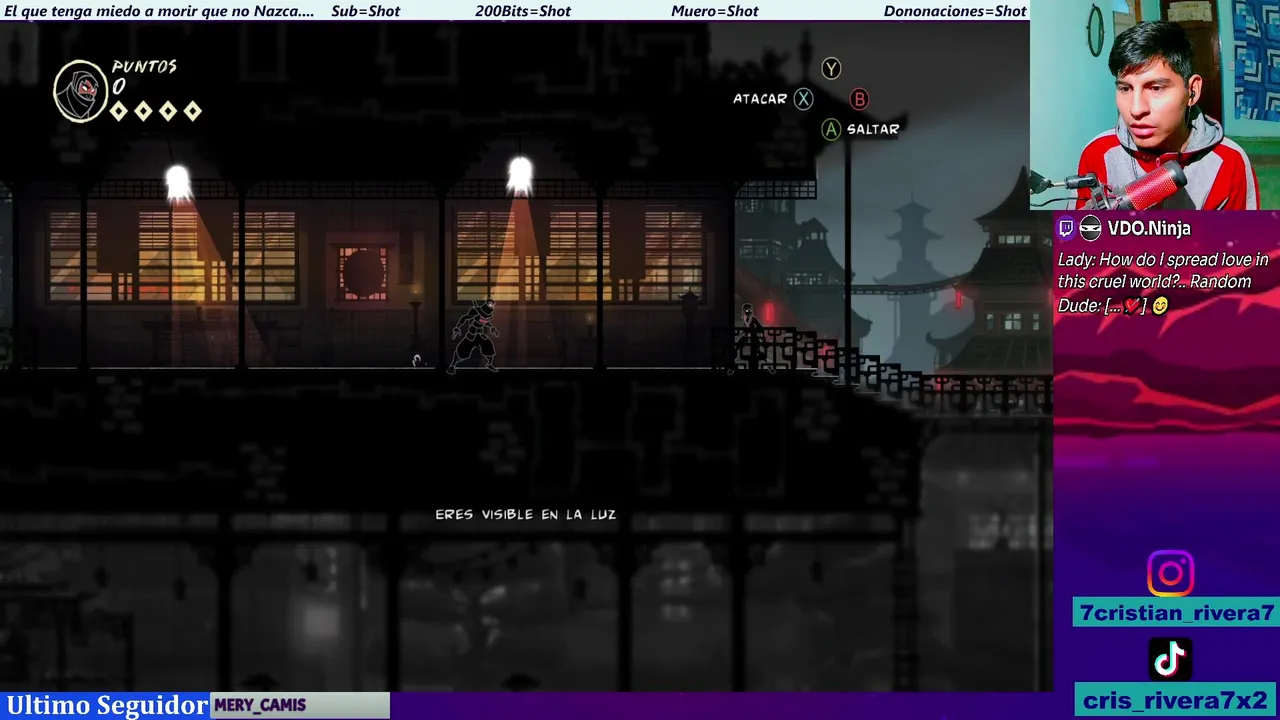
Task: Open the Instagram logo in the sidebar
Action: [1170, 574]
